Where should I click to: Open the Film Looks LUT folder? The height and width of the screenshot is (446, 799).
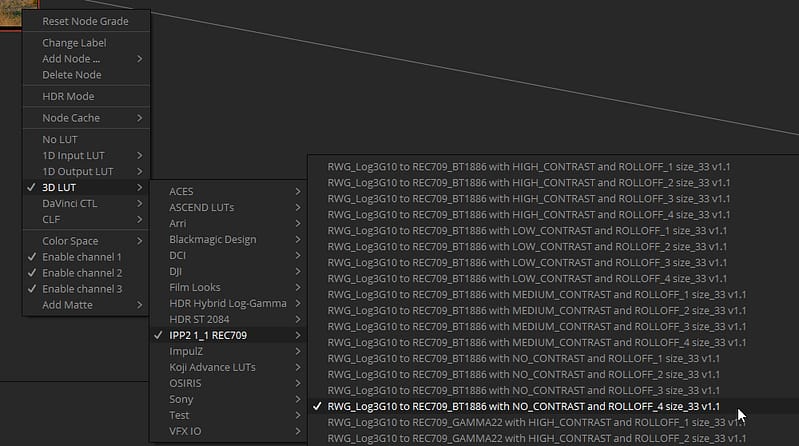point(228,287)
